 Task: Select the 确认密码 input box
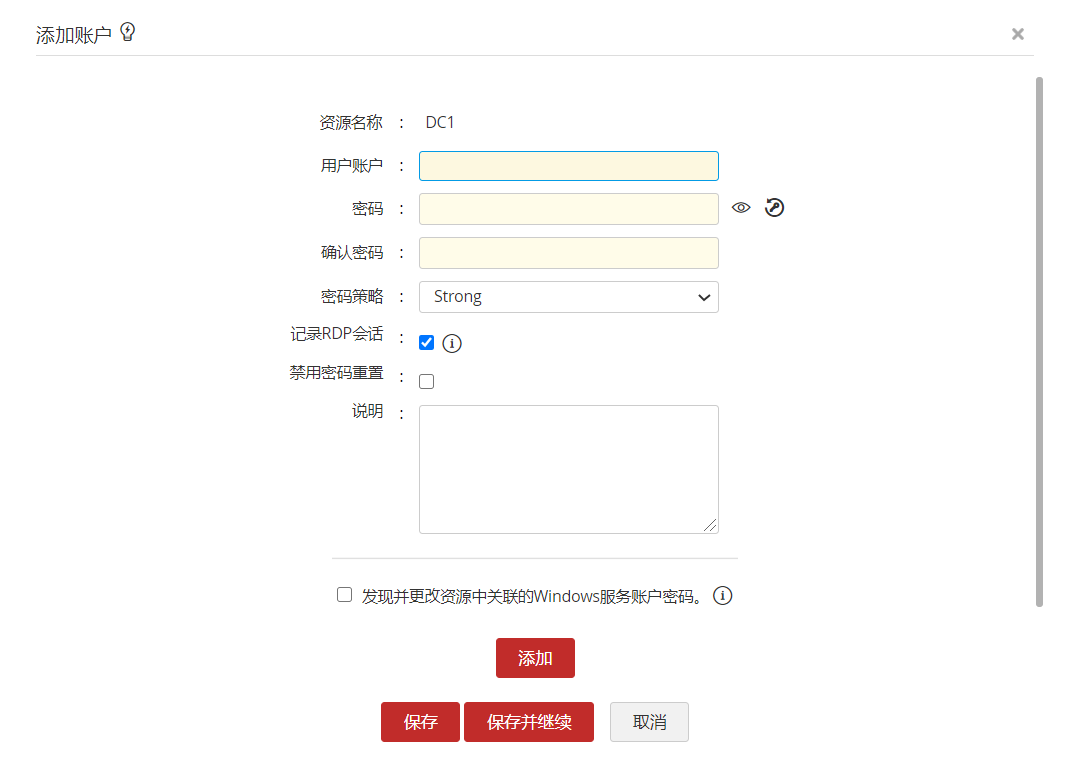(568, 253)
